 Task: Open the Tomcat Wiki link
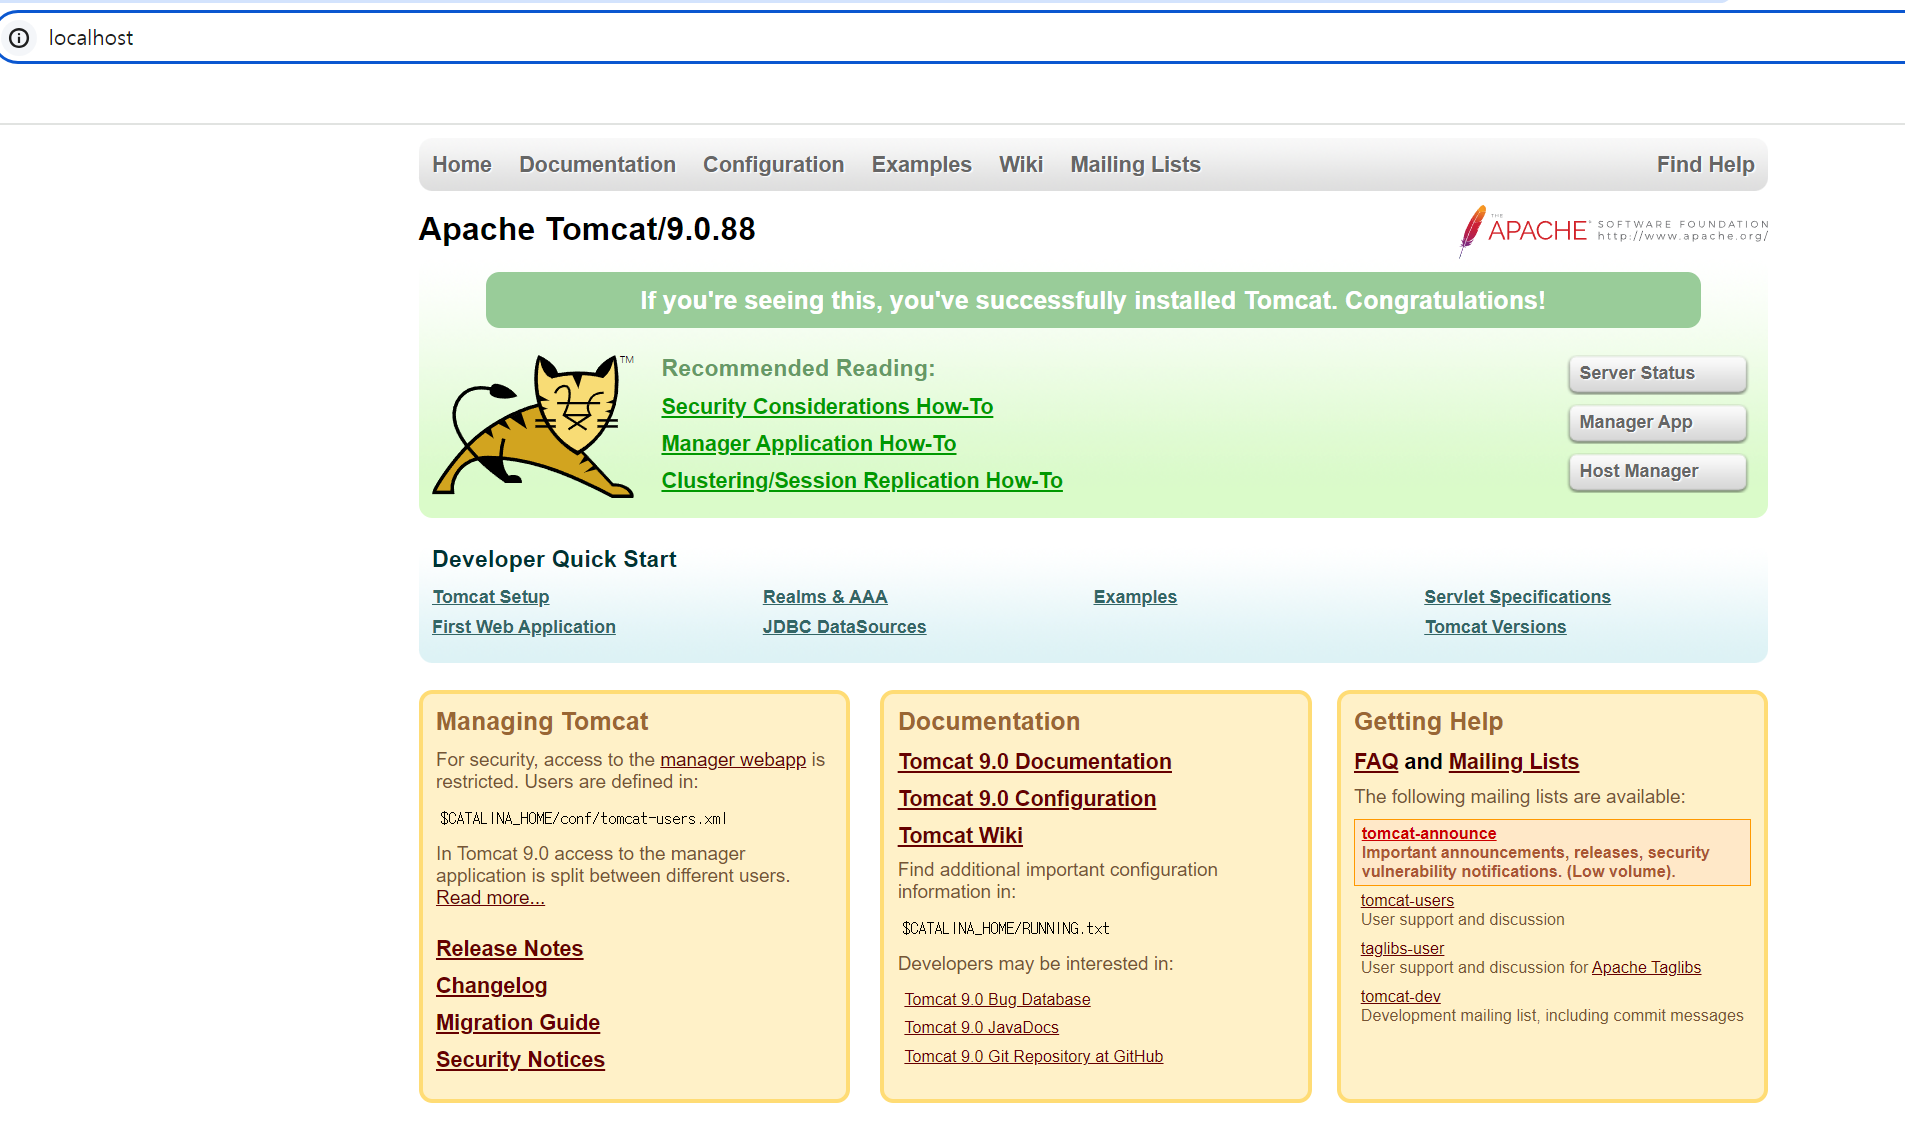click(x=960, y=836)
